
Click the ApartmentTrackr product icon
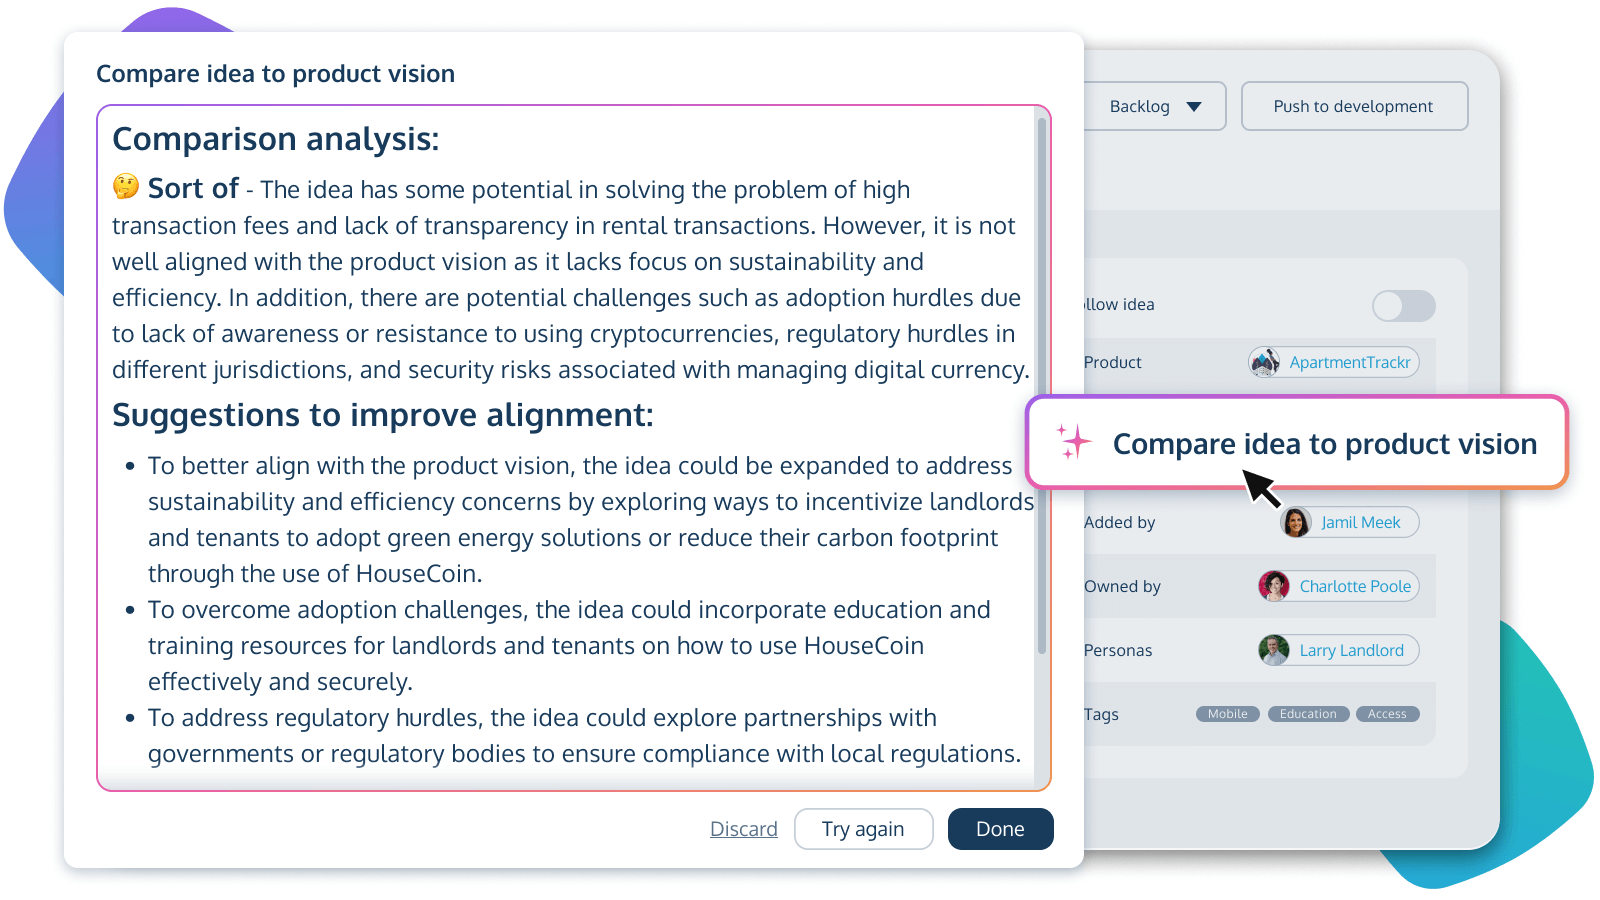point(1264,362)
